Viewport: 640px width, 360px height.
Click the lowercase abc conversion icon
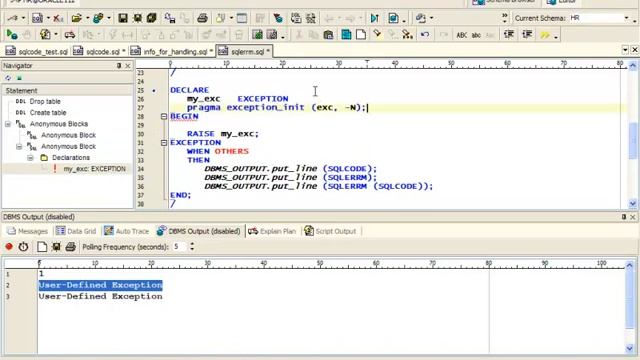tap(476, 35)
